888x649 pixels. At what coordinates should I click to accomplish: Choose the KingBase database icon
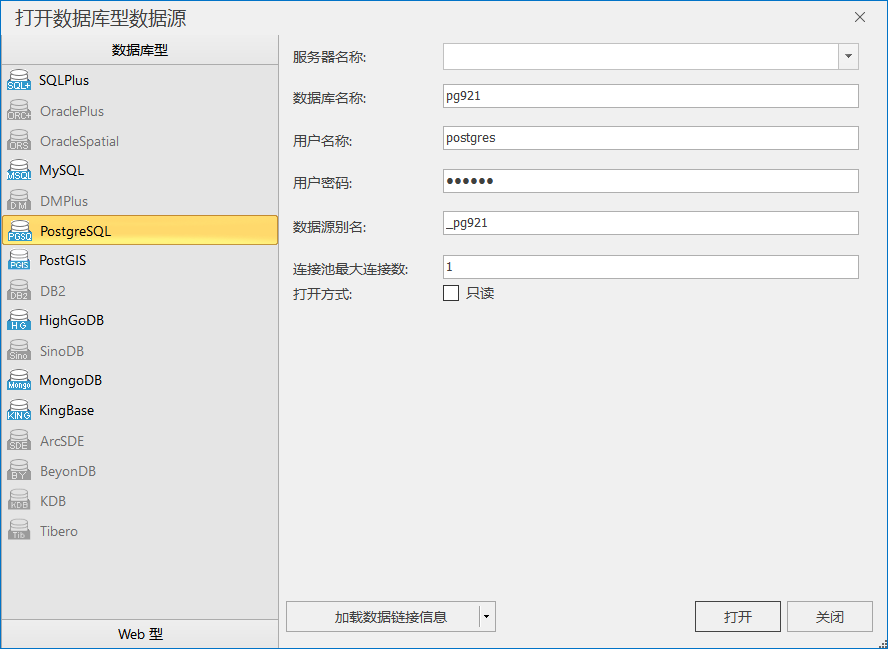tap(19, 411)
